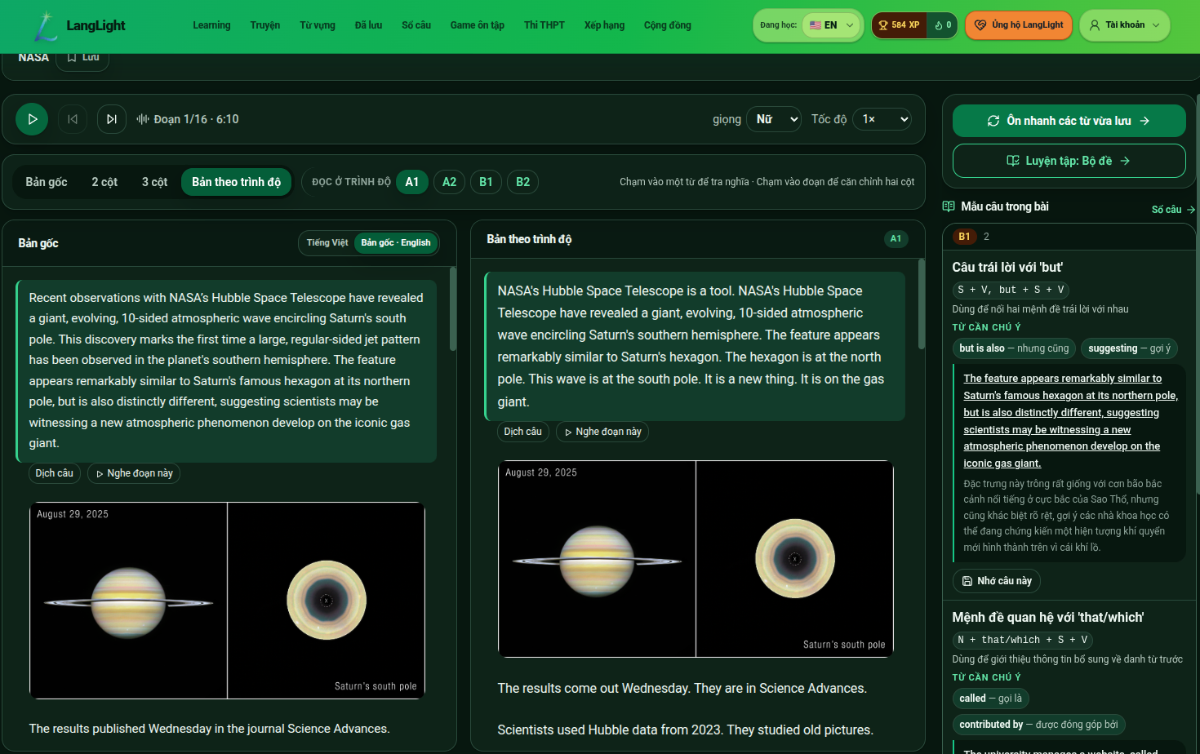This screenshot has height=754, width=1200.
Task: Select Bản theo trình độ view
Action: click(236, 182)
